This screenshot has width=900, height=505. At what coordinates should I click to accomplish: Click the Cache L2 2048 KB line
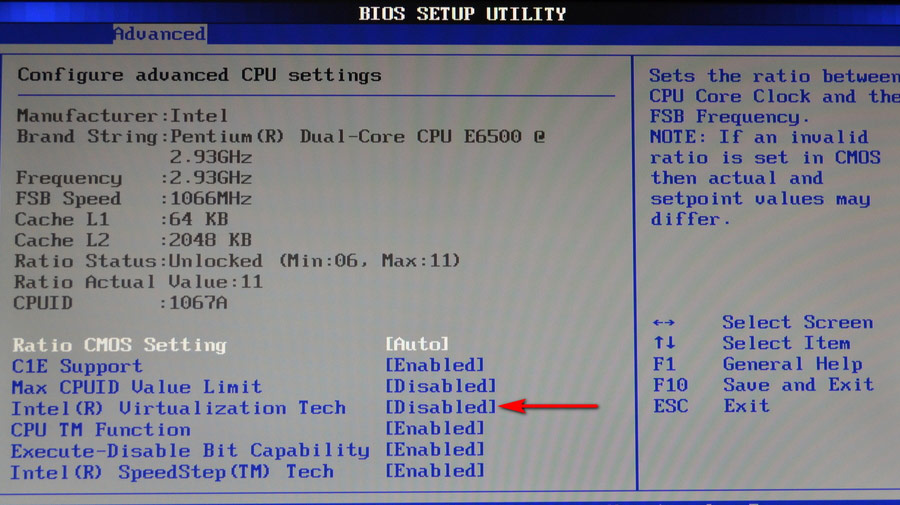[x=133, y=240]
